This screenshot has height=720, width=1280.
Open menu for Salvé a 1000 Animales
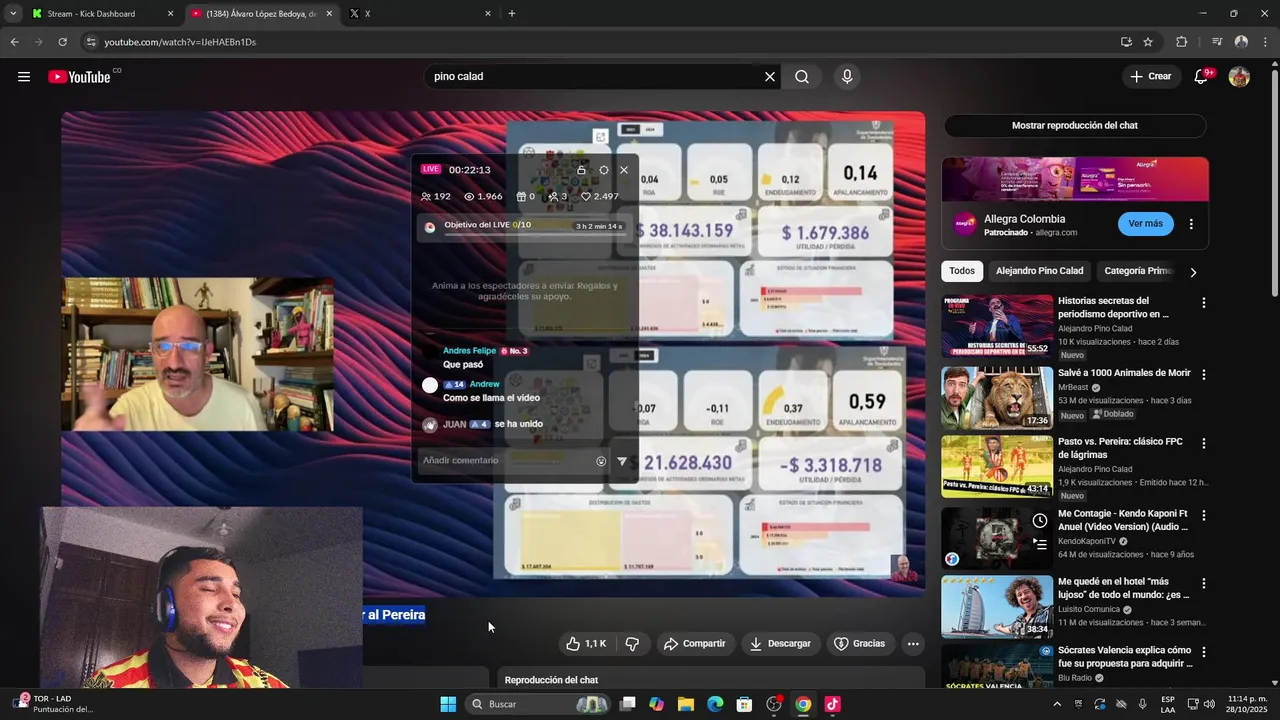point(1204,375)
